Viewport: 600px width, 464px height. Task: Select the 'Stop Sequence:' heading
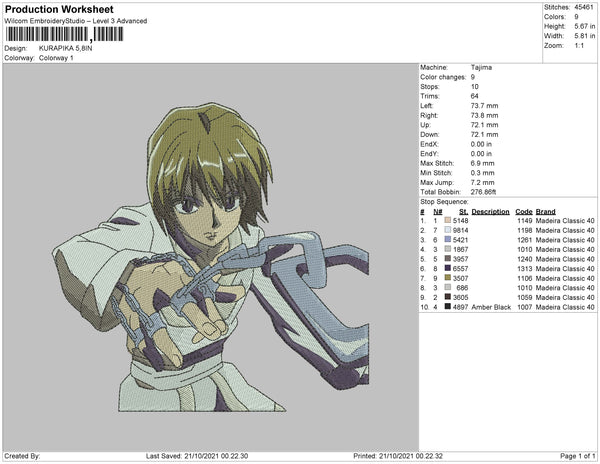(x=444, y=202)
